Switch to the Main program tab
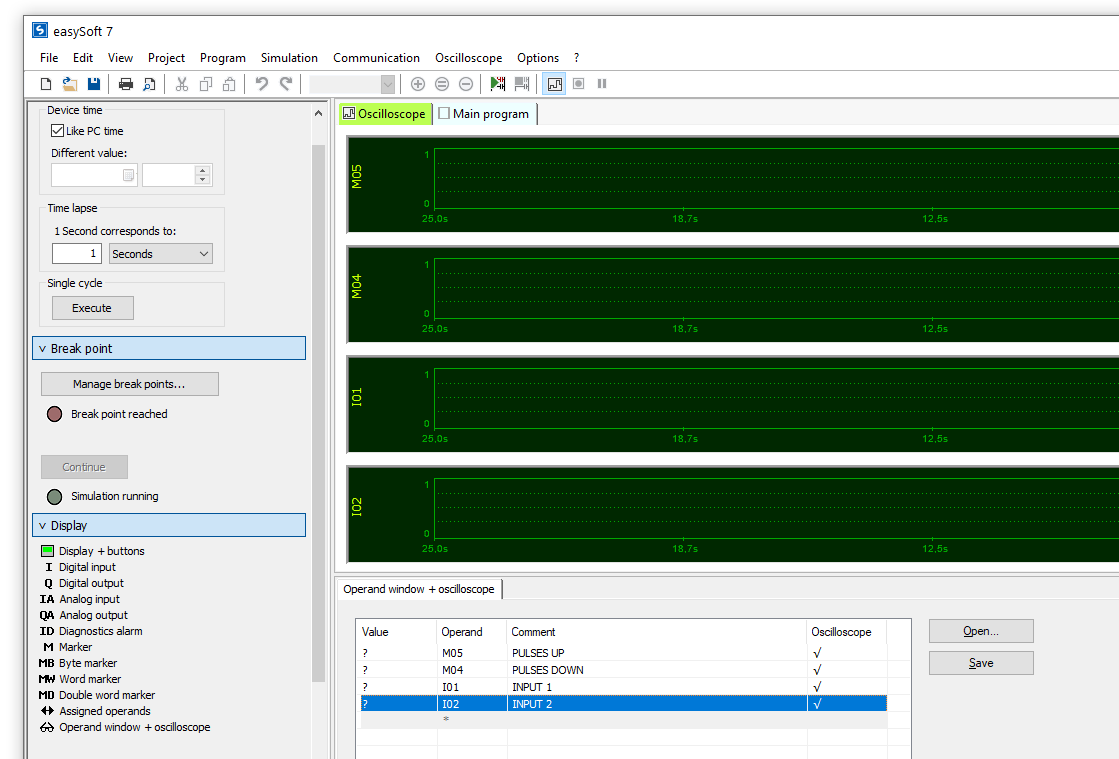The height and width of the screenshot is (759, 1119). [485, 114]
